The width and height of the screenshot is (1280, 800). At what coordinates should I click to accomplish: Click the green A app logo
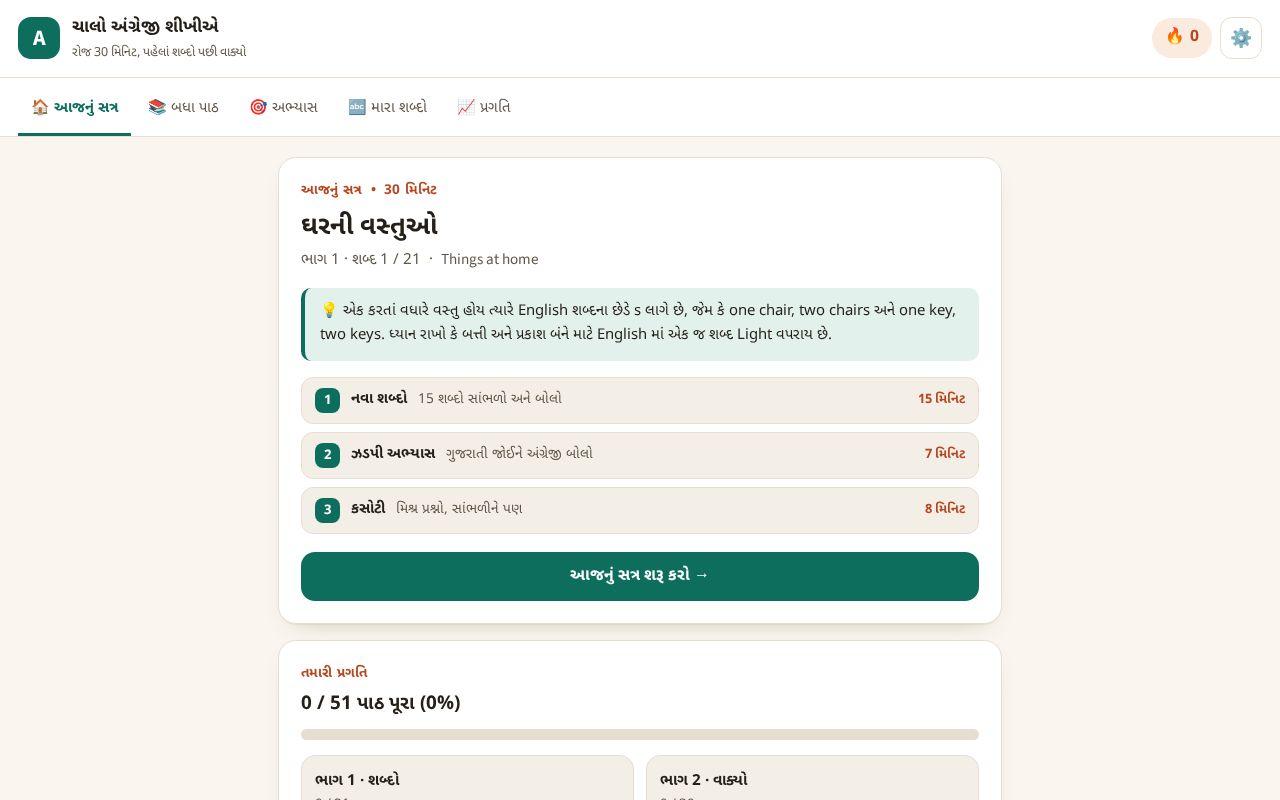[39, 38]
